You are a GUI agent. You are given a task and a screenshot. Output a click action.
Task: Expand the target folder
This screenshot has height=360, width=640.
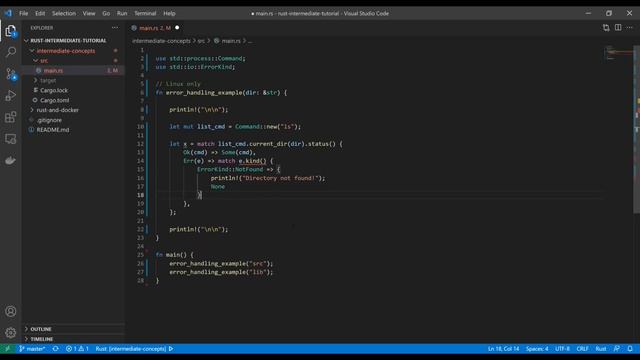coord(48,80)
